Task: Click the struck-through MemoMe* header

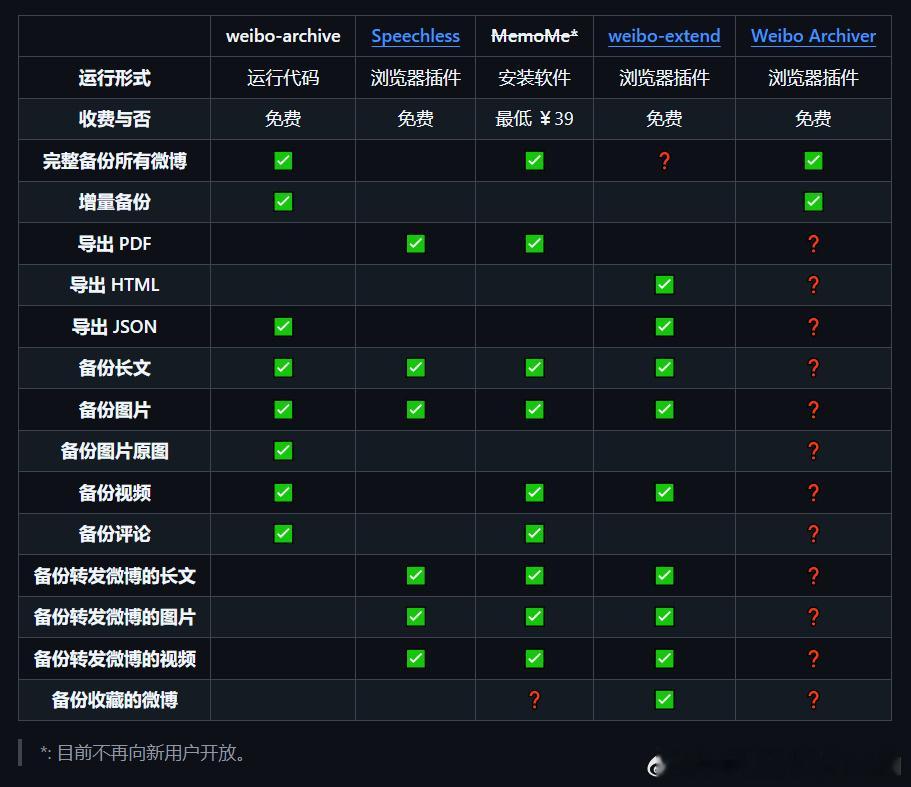Action: click(x=534, y=36)
